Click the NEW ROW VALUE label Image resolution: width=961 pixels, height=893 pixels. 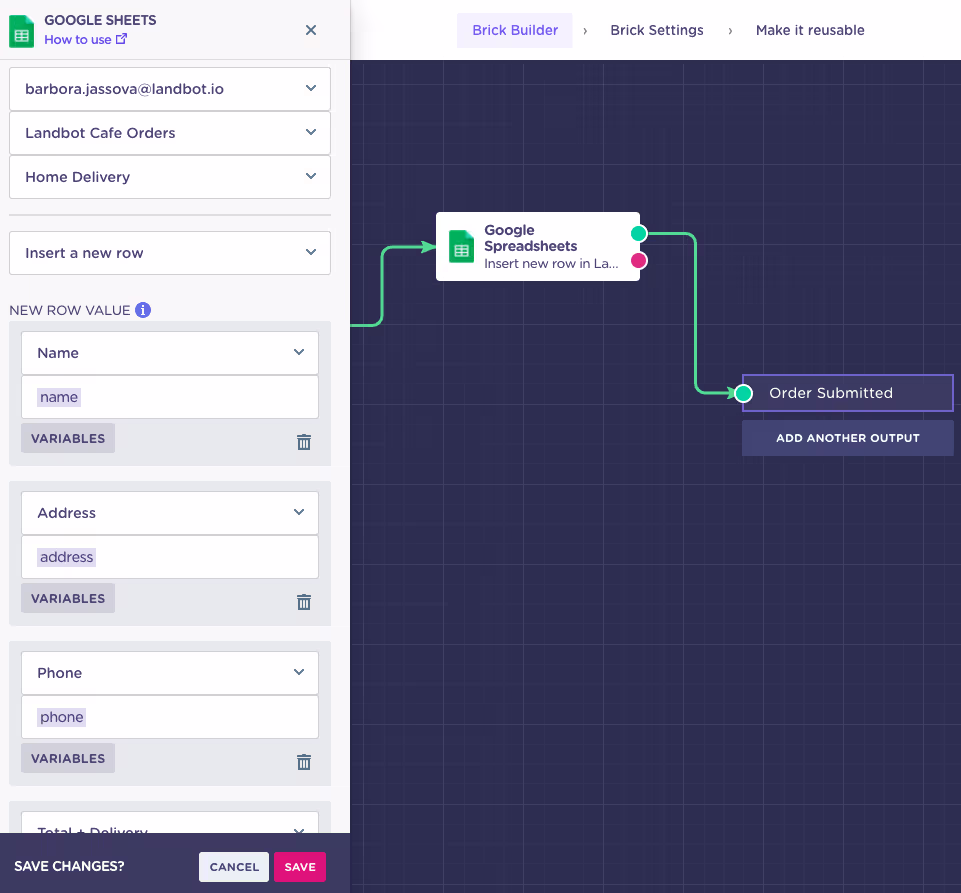(70, 310)
